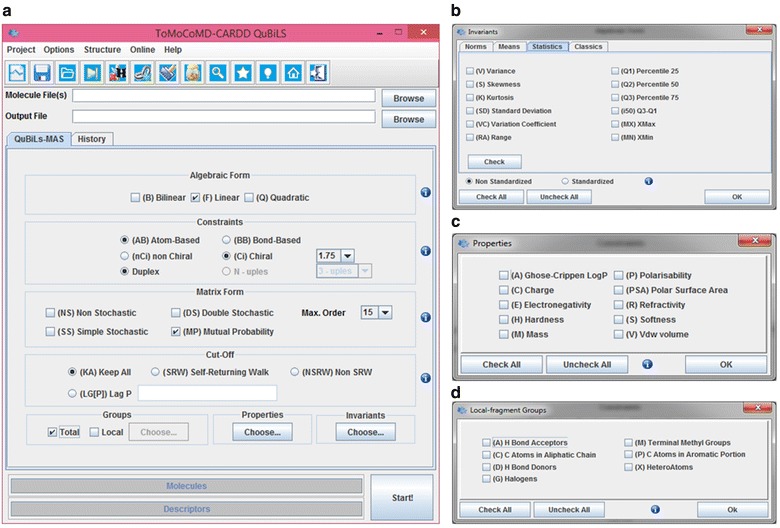780x528 pixels.
Task: Switch to the History tab
Action: (x=92, y=139)
